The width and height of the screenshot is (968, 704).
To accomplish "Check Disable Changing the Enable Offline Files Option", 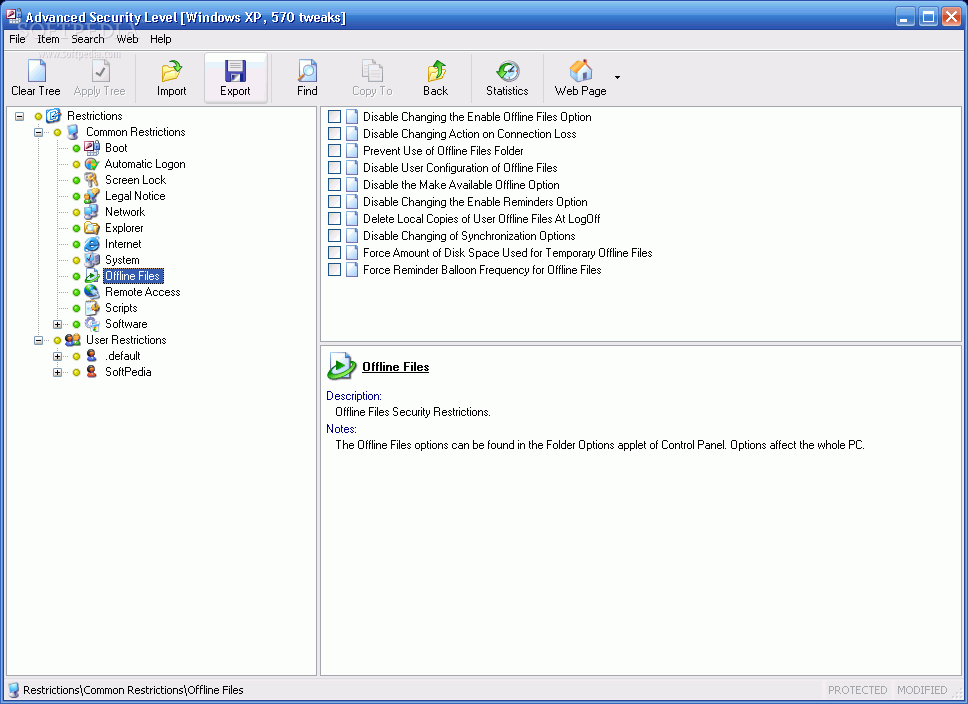I will (x=335, y=116).
